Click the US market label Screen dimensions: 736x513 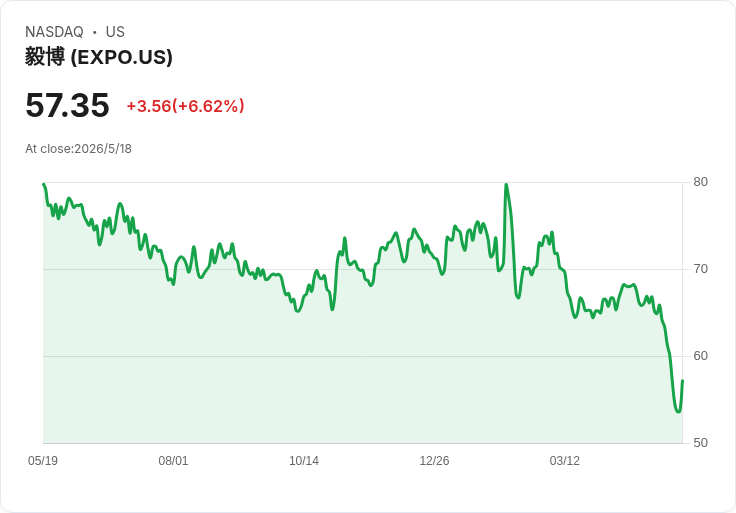(x=115, y=32)
